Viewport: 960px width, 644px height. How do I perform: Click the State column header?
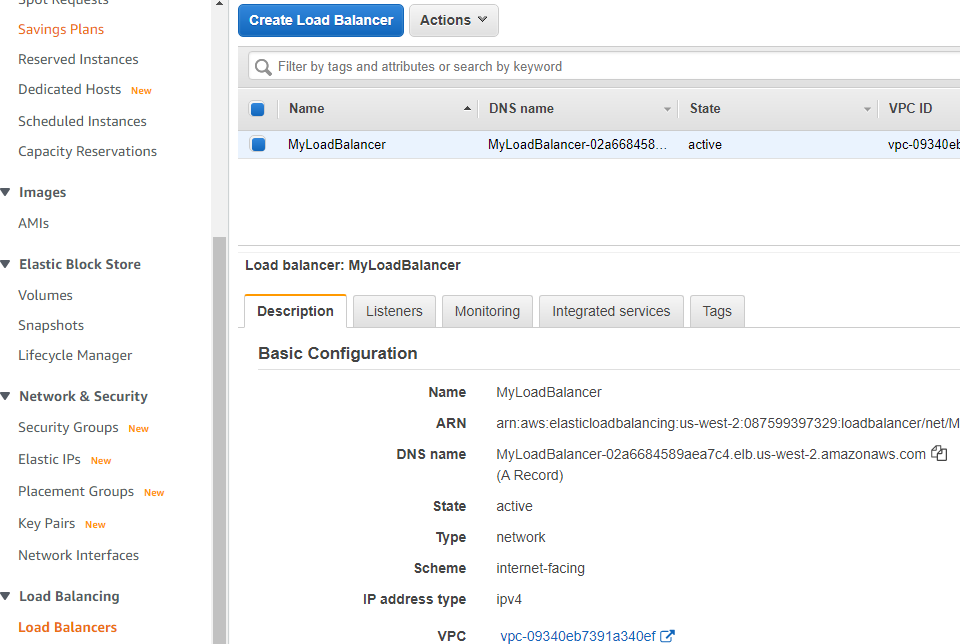coord(705,108)
